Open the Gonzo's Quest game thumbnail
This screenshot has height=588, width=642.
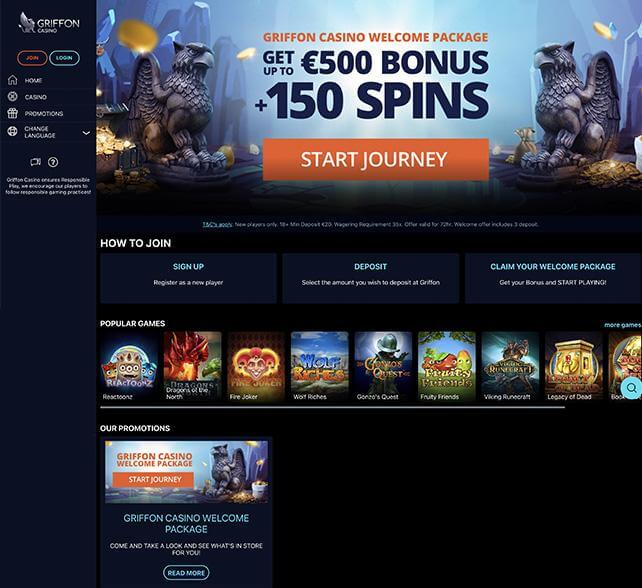pos(383,366)
